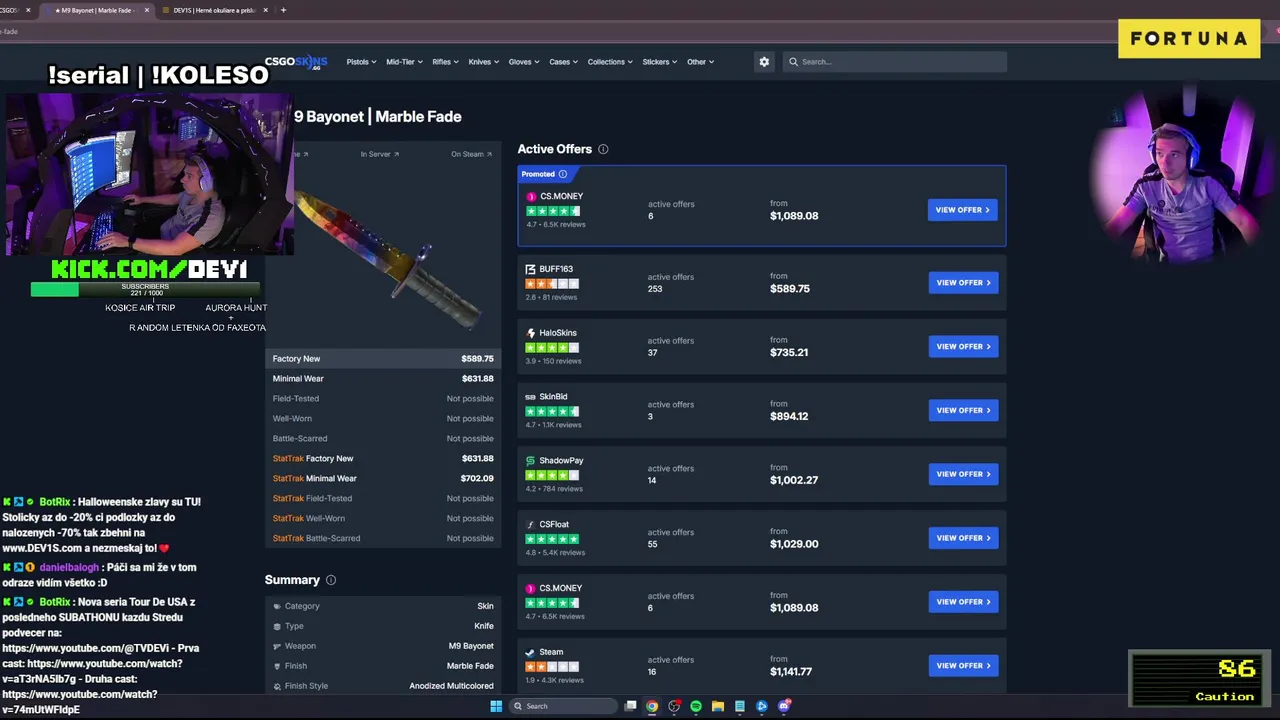The image size is (1280, 720).
Task: Click the Windows taskbar Search box
Action: 562,706
